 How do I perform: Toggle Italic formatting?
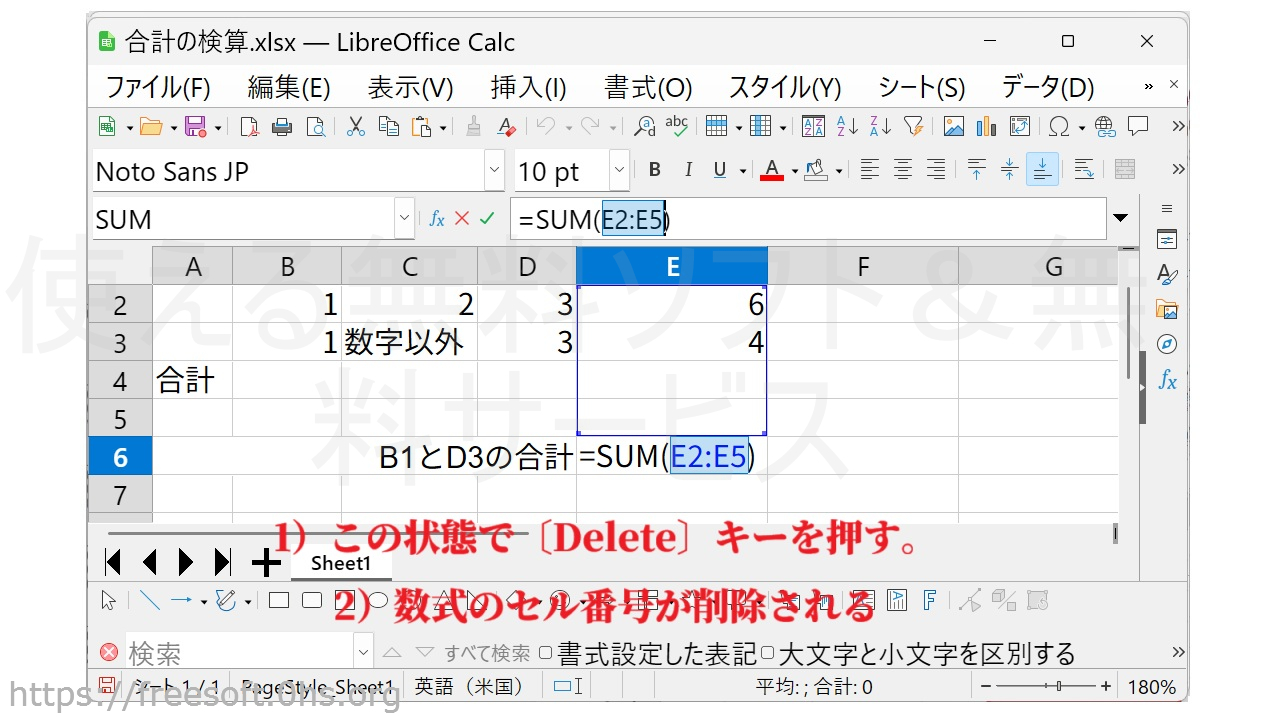pyautogui.click(x=687, y=171)
